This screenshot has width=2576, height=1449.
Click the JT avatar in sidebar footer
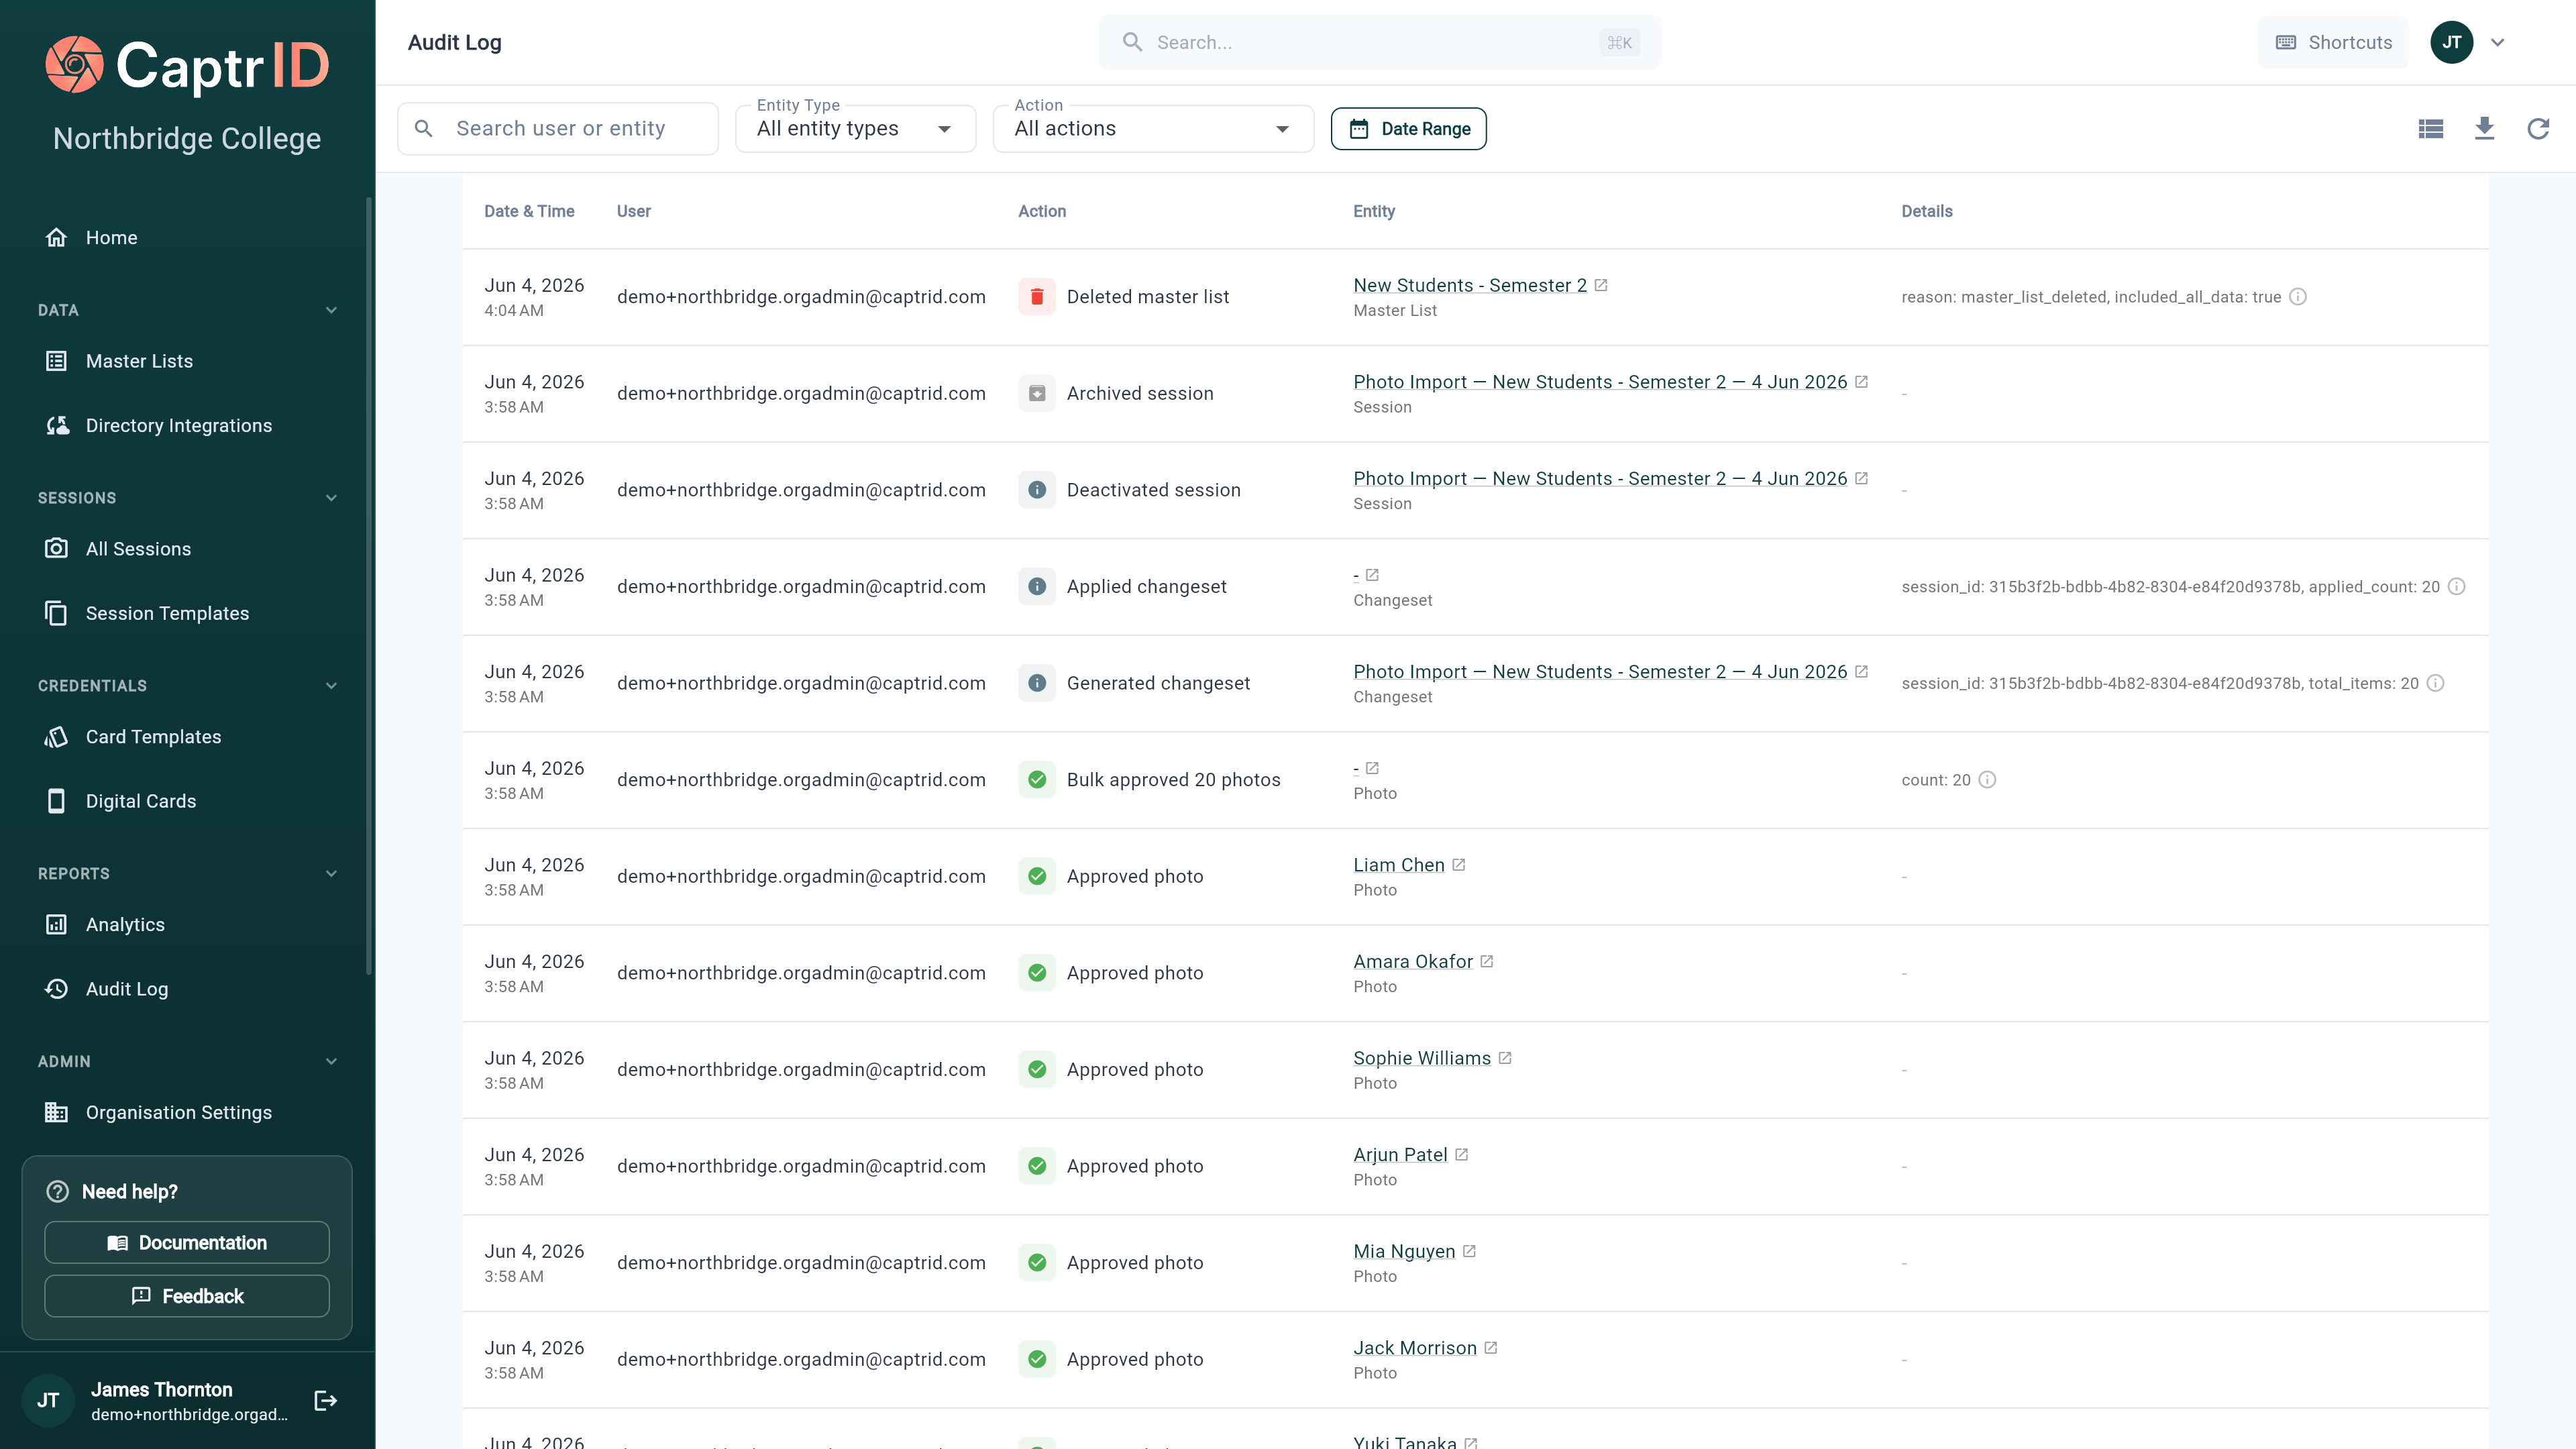pos(48,1400)
